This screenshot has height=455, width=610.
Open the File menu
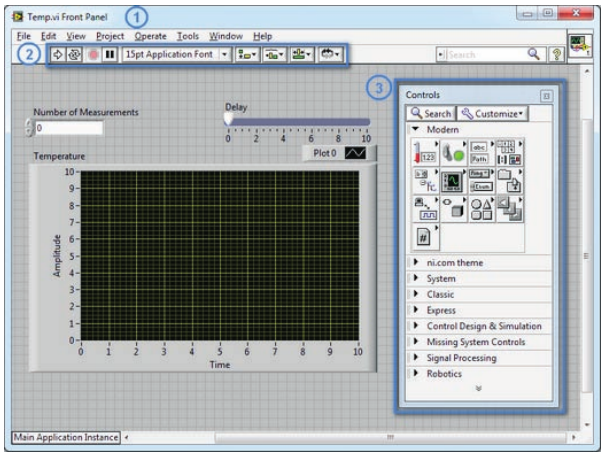(x=24, y=36)
